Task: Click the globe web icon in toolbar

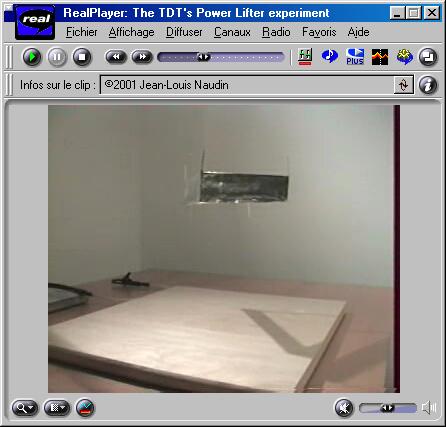Action: tap(405, 57)
